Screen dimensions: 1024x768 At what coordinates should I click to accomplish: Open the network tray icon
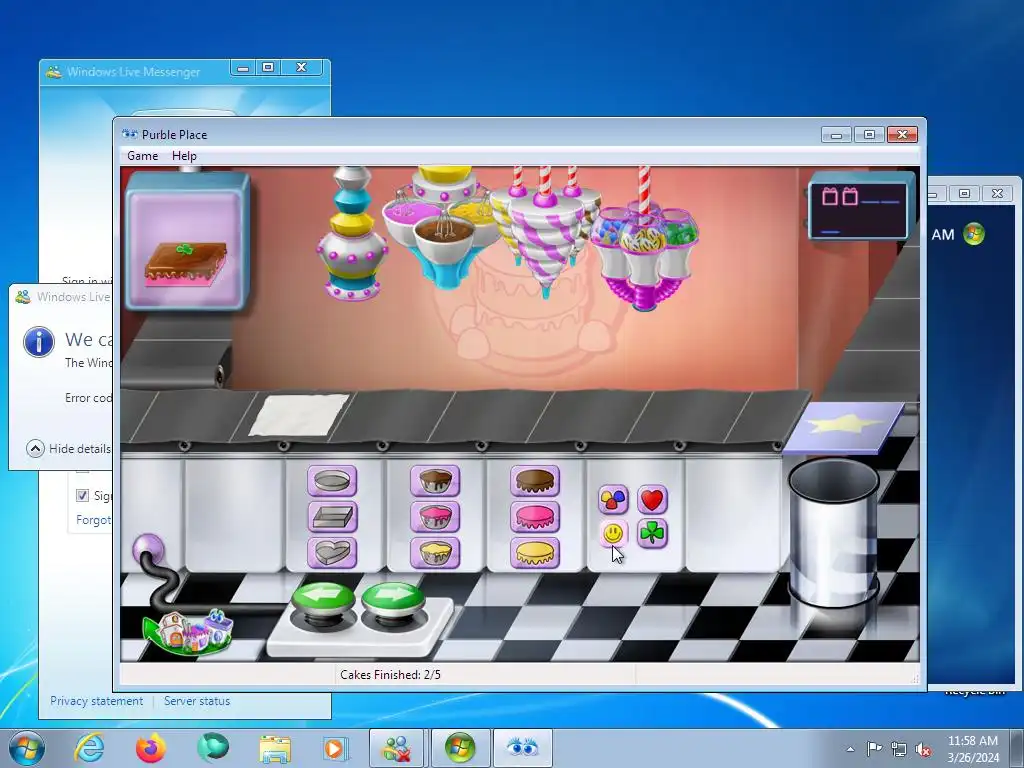(899, 749)
